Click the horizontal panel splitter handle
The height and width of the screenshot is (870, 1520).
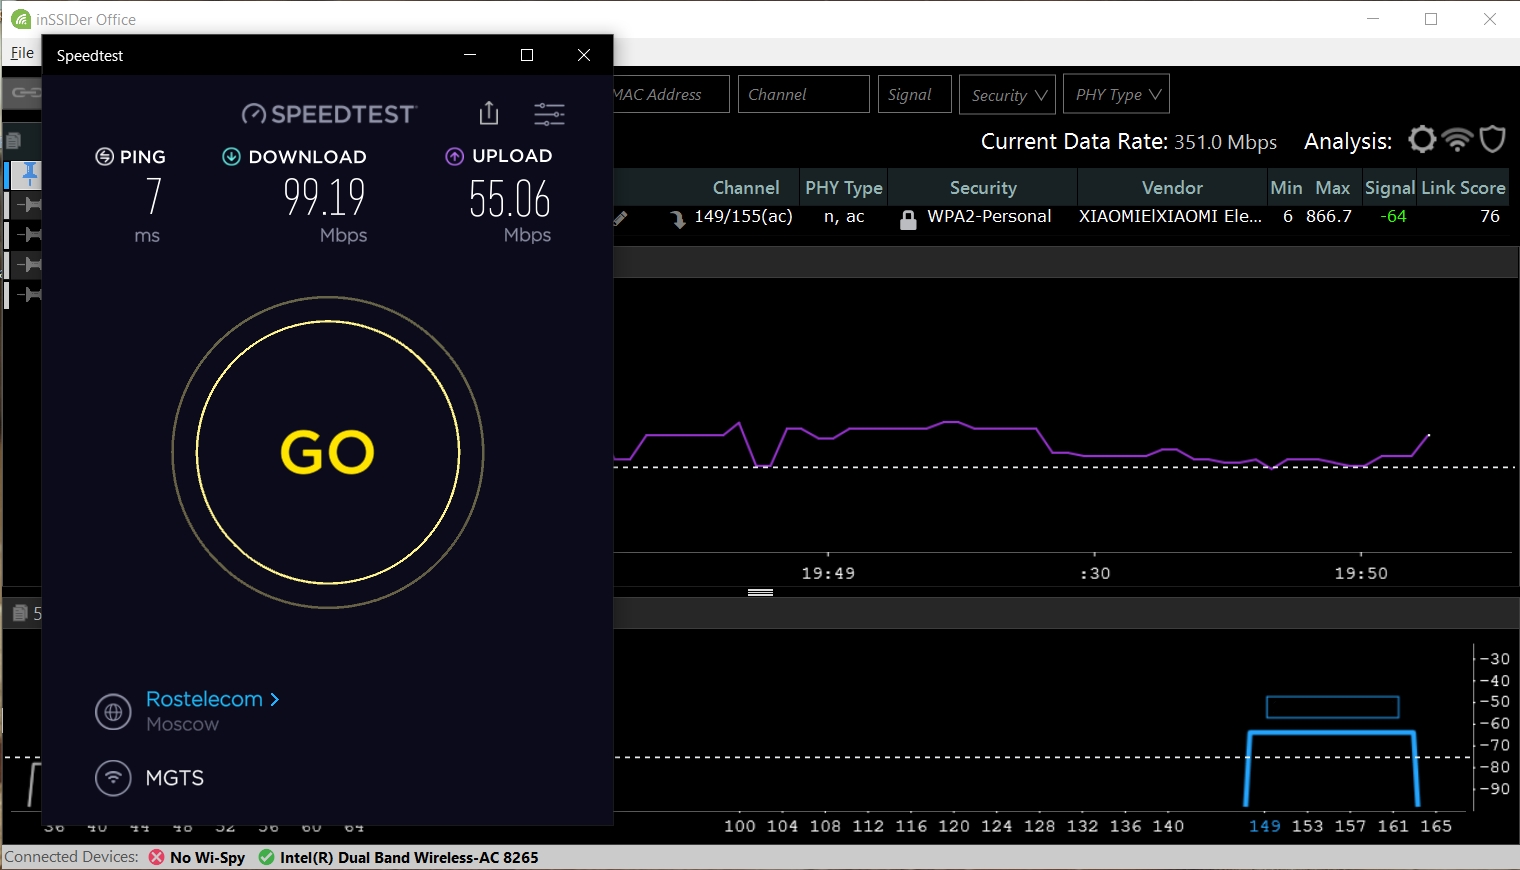click(x=760, y=592)
